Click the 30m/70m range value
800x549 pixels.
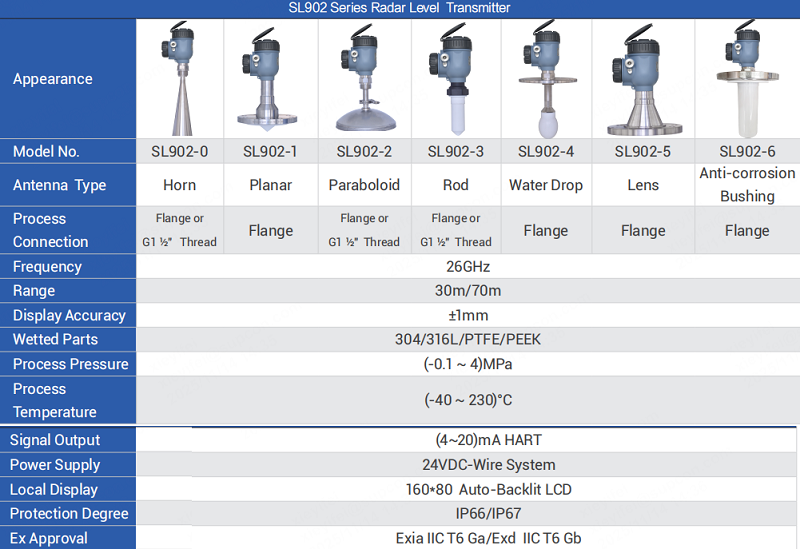[x=467, y=291]
